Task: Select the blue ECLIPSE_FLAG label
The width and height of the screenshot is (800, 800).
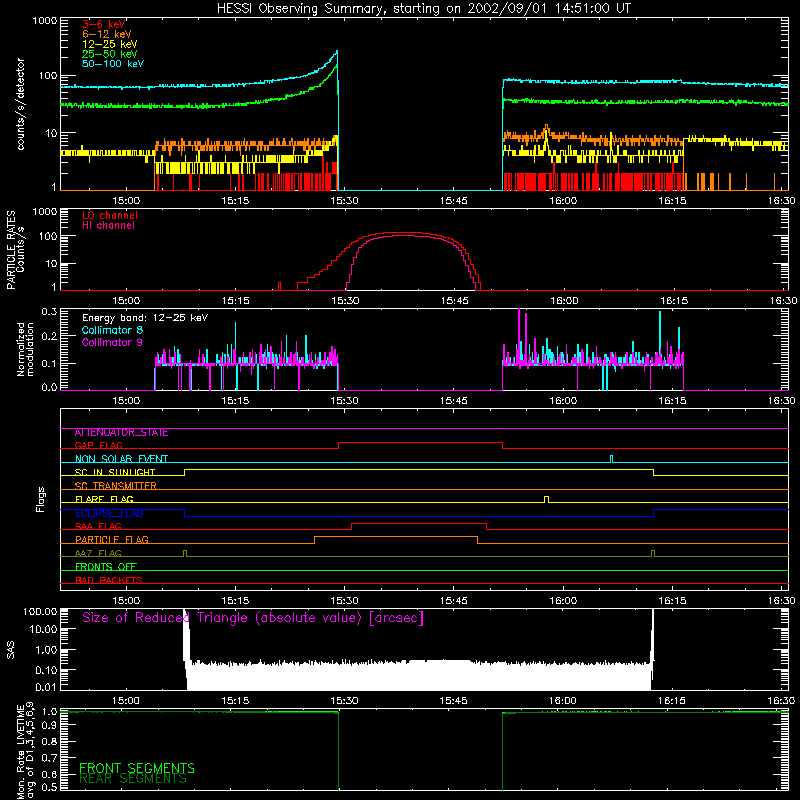Action: click(x=109, y=513)
